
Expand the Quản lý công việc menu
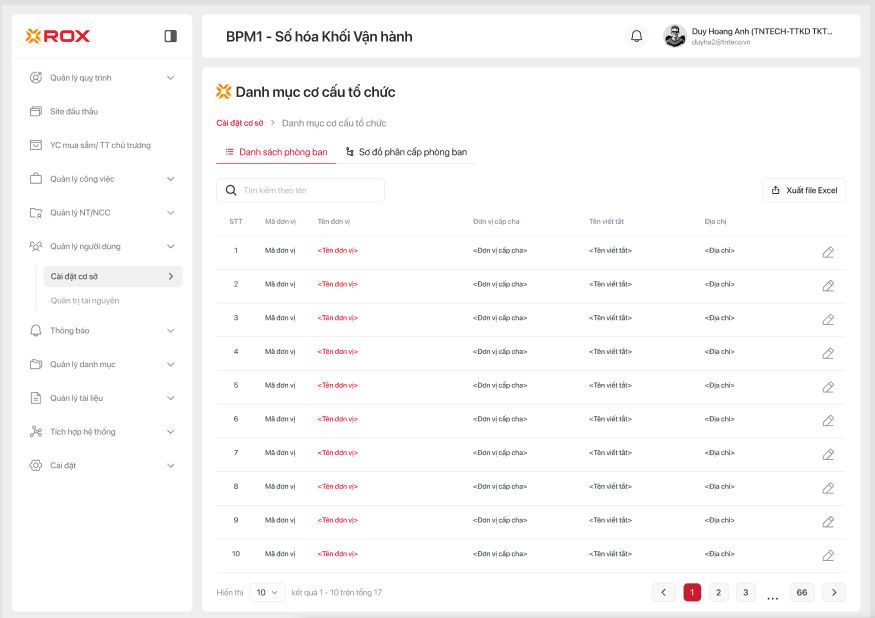tap(101, 179)
